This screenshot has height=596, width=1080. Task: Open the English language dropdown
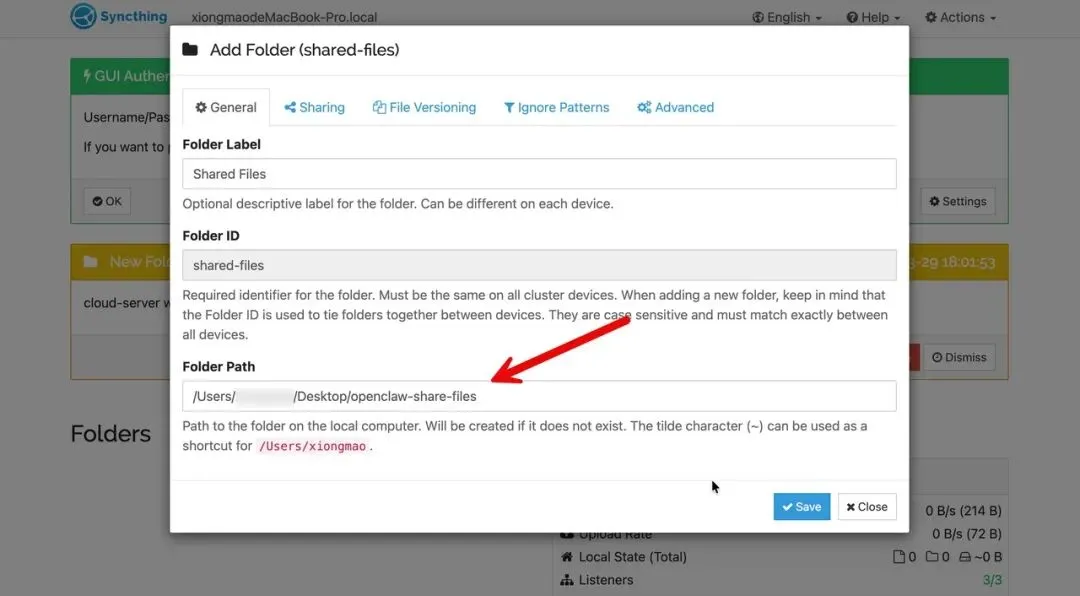pyautogui.click(x=787, y=17)
